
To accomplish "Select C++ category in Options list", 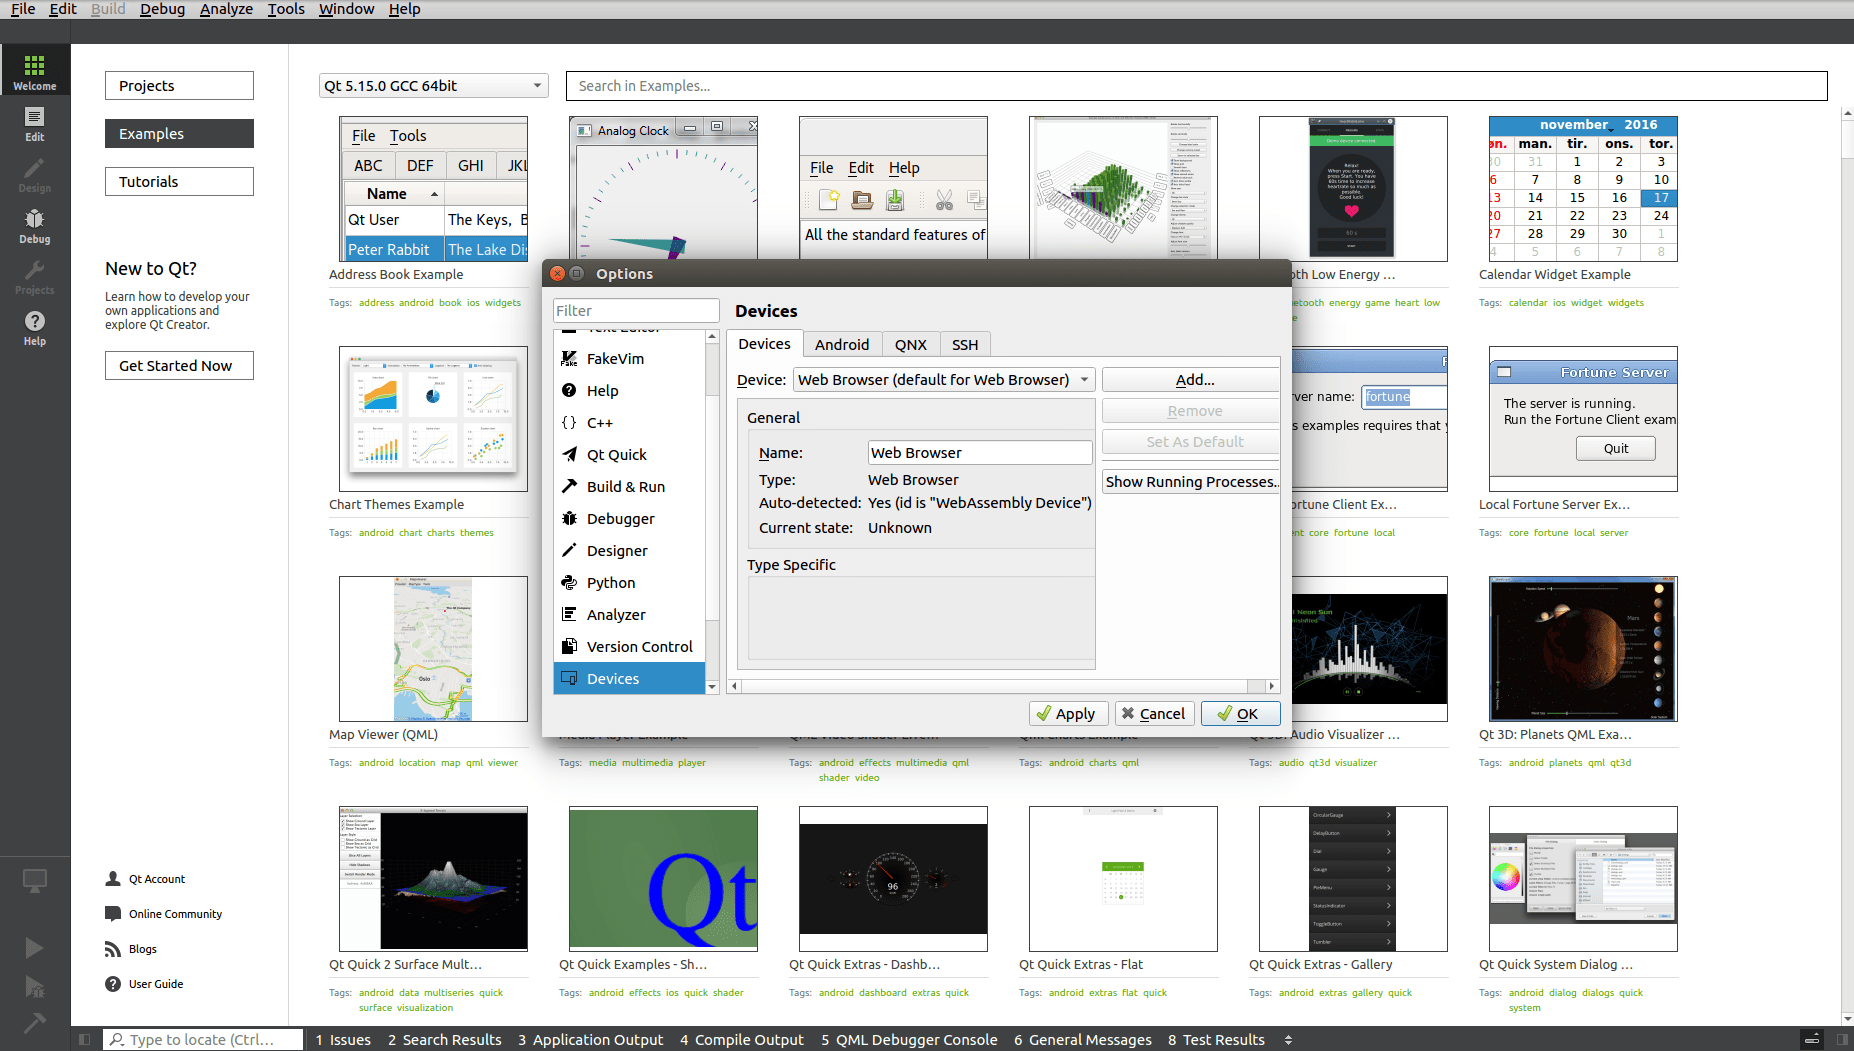I will (x=629, y=423).
